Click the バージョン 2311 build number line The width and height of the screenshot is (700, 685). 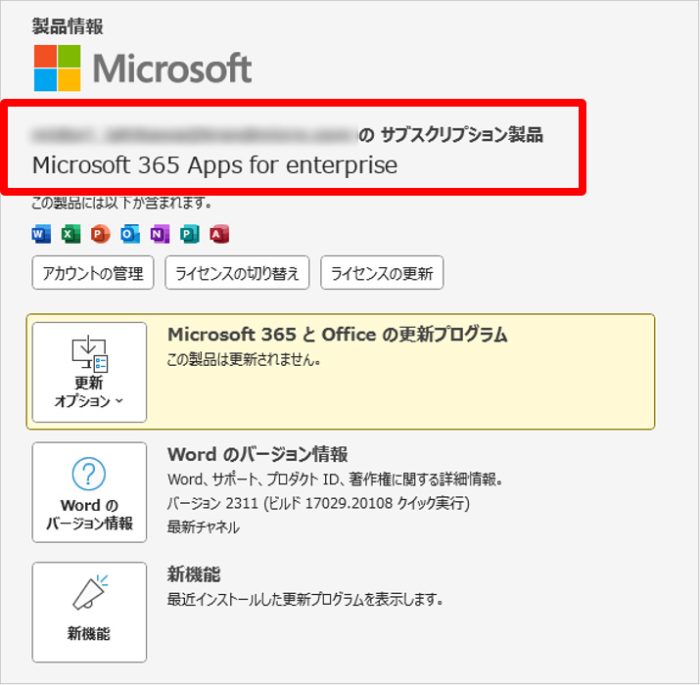coord(318,503)
